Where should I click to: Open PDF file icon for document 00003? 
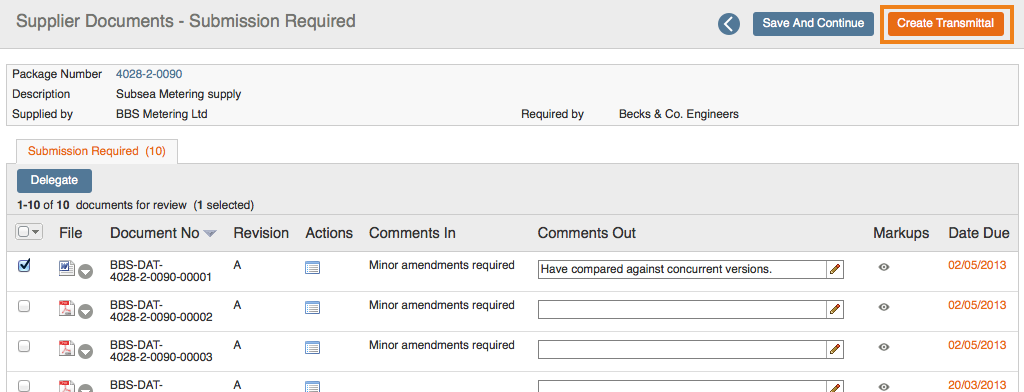[x=67, y=348]
